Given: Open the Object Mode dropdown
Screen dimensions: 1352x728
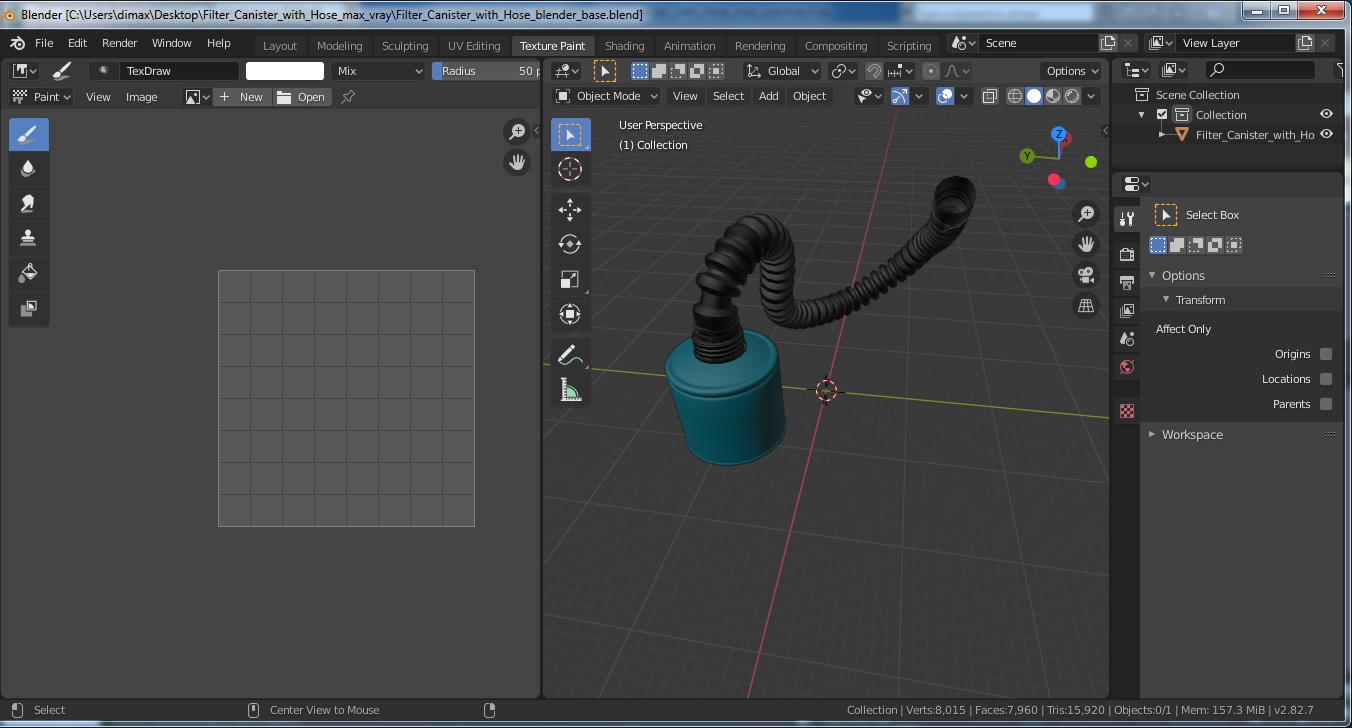Looking at the screenshot, I should click(607, 96).
